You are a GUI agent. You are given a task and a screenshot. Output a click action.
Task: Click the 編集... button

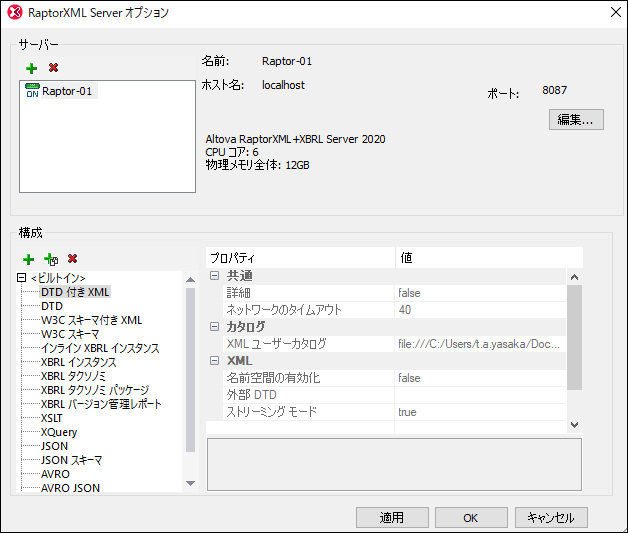pos(575,120)
